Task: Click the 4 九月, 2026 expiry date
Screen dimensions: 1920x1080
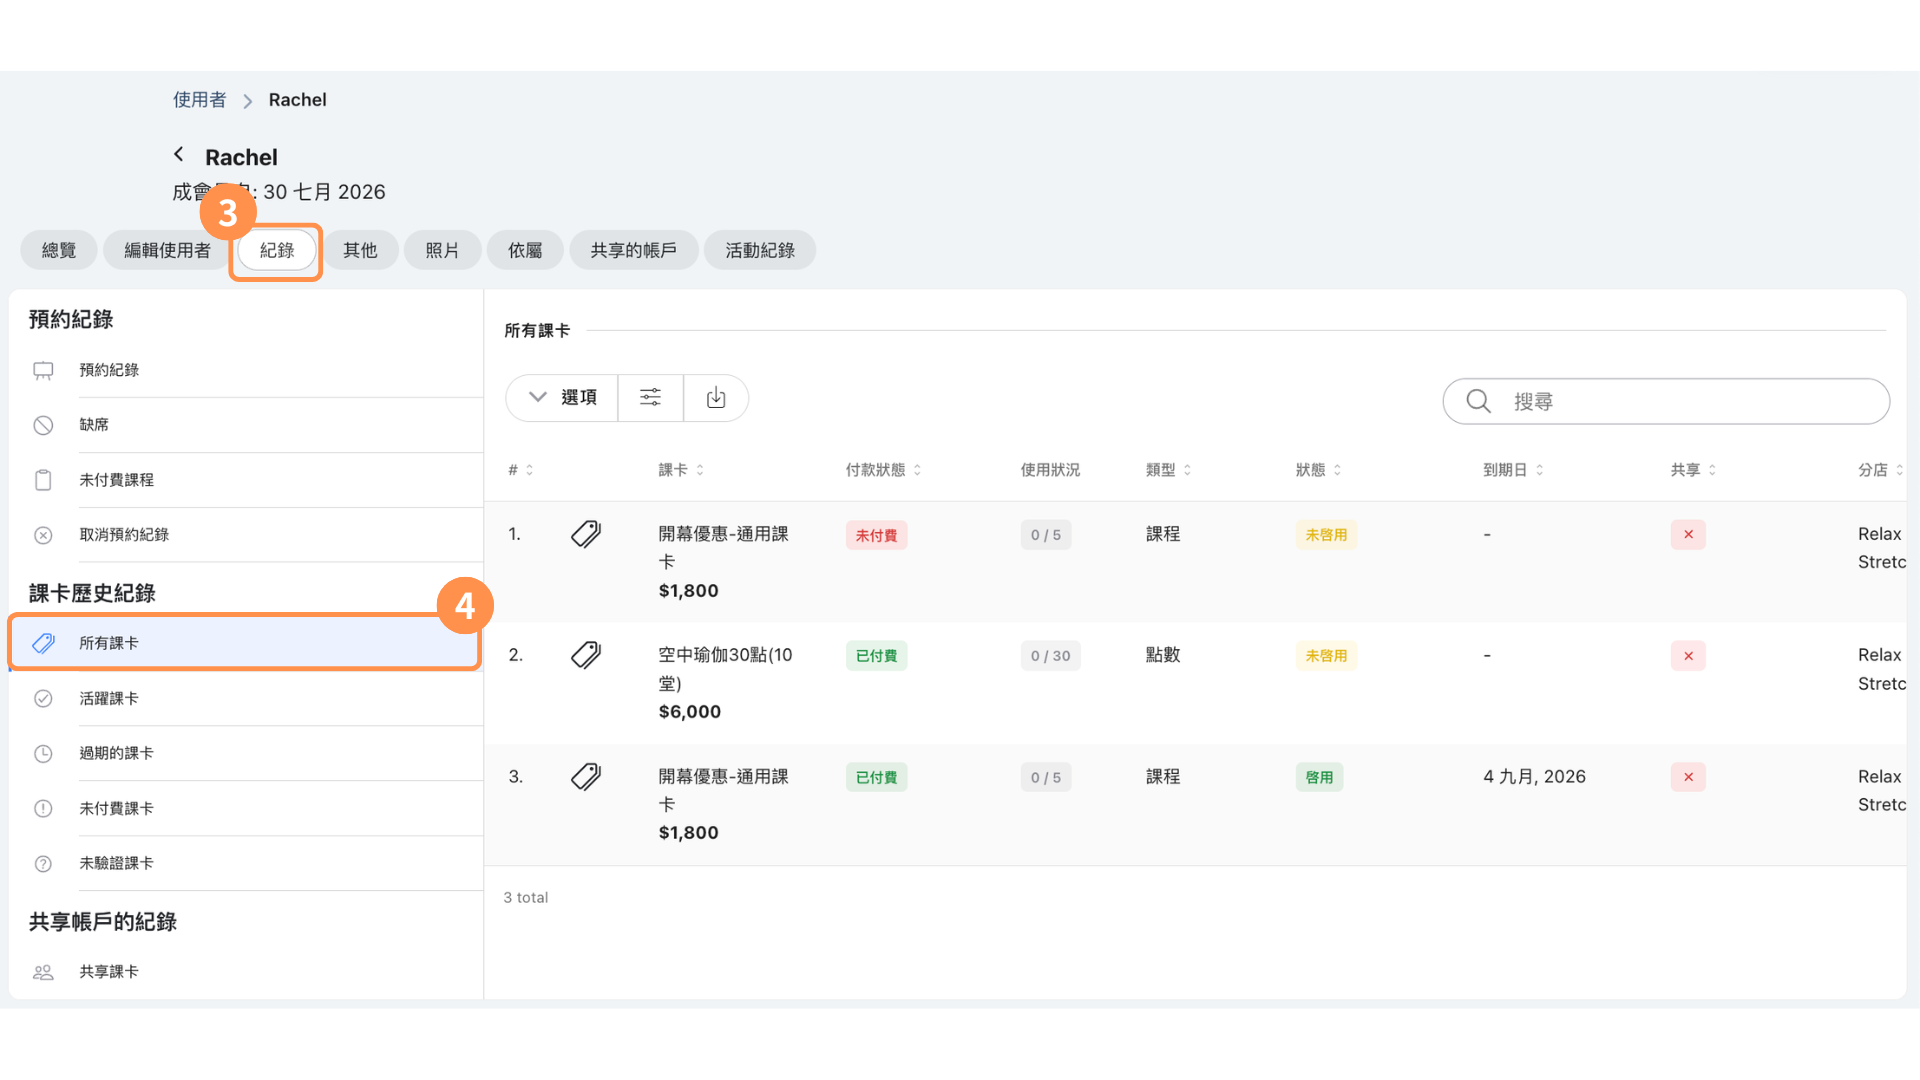Action: pyautogui.click(x=1534, y=777)
